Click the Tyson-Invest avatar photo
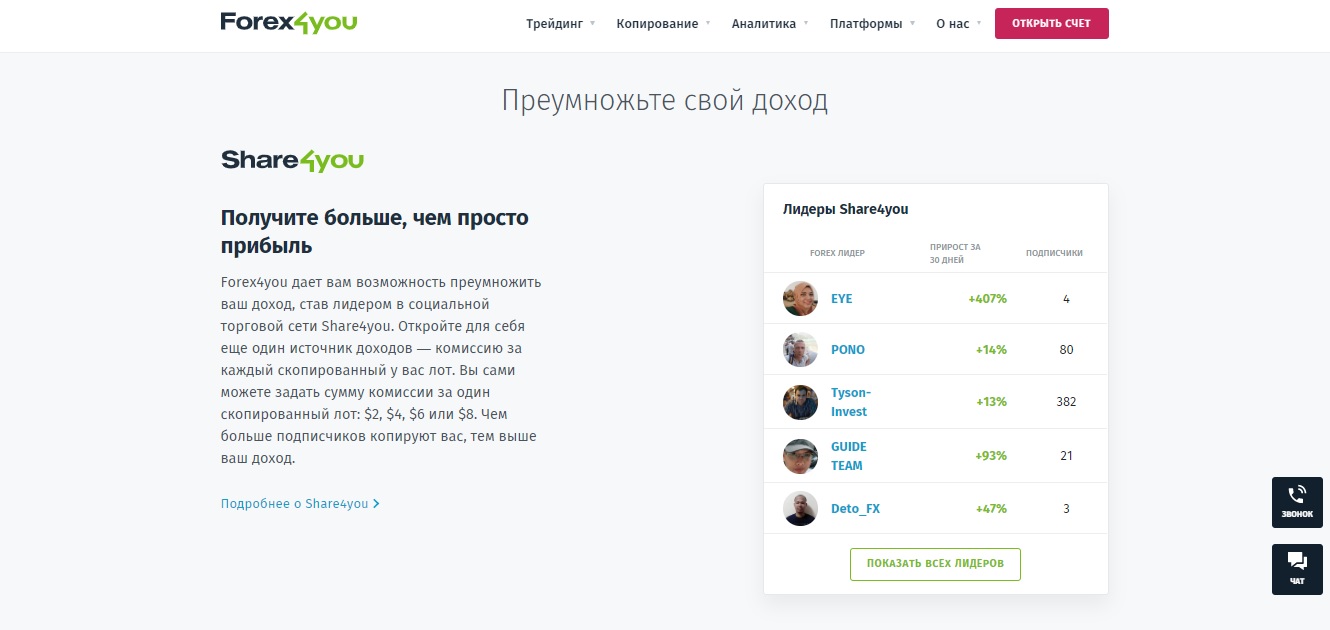1330x630 pixels. [800, 401]
